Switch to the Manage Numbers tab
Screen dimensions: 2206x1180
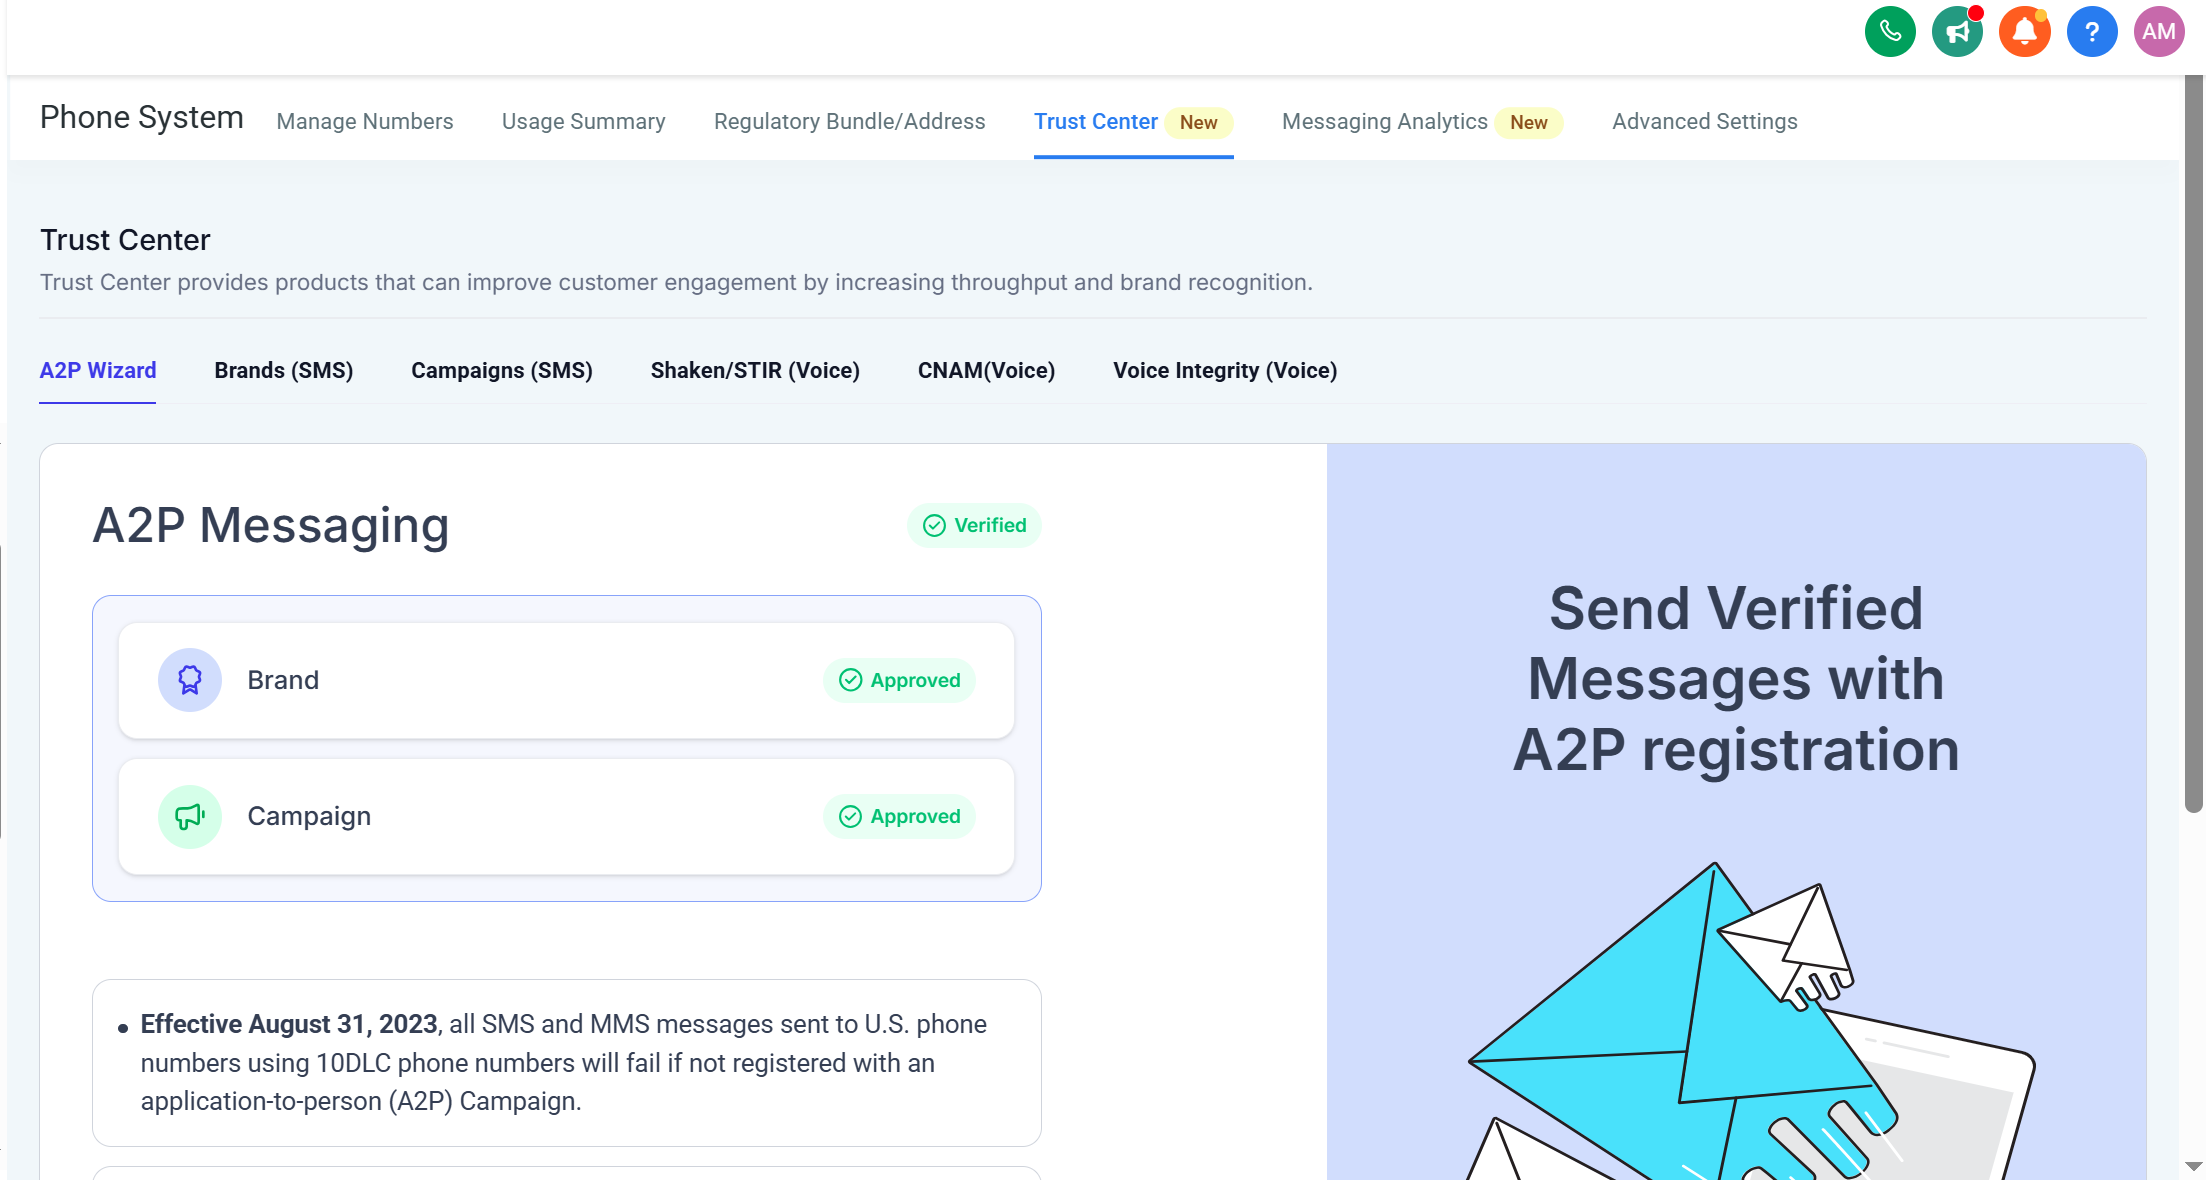tap(365, 122)
